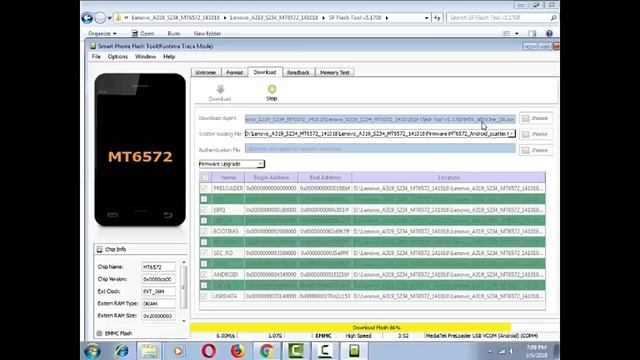Image resolution: width=640 pixels, height=360 pixels.
Task: Open the File menu
Action: click(x=96, y=57)
